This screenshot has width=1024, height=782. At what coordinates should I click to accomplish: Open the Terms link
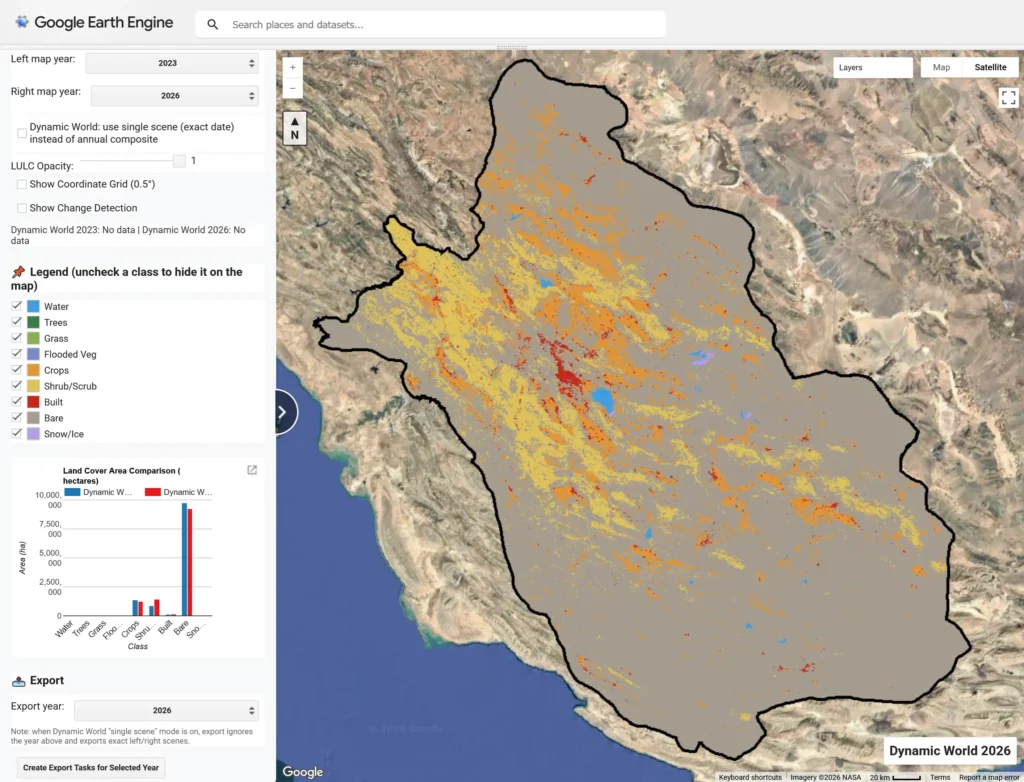click(x=940, y=777)
